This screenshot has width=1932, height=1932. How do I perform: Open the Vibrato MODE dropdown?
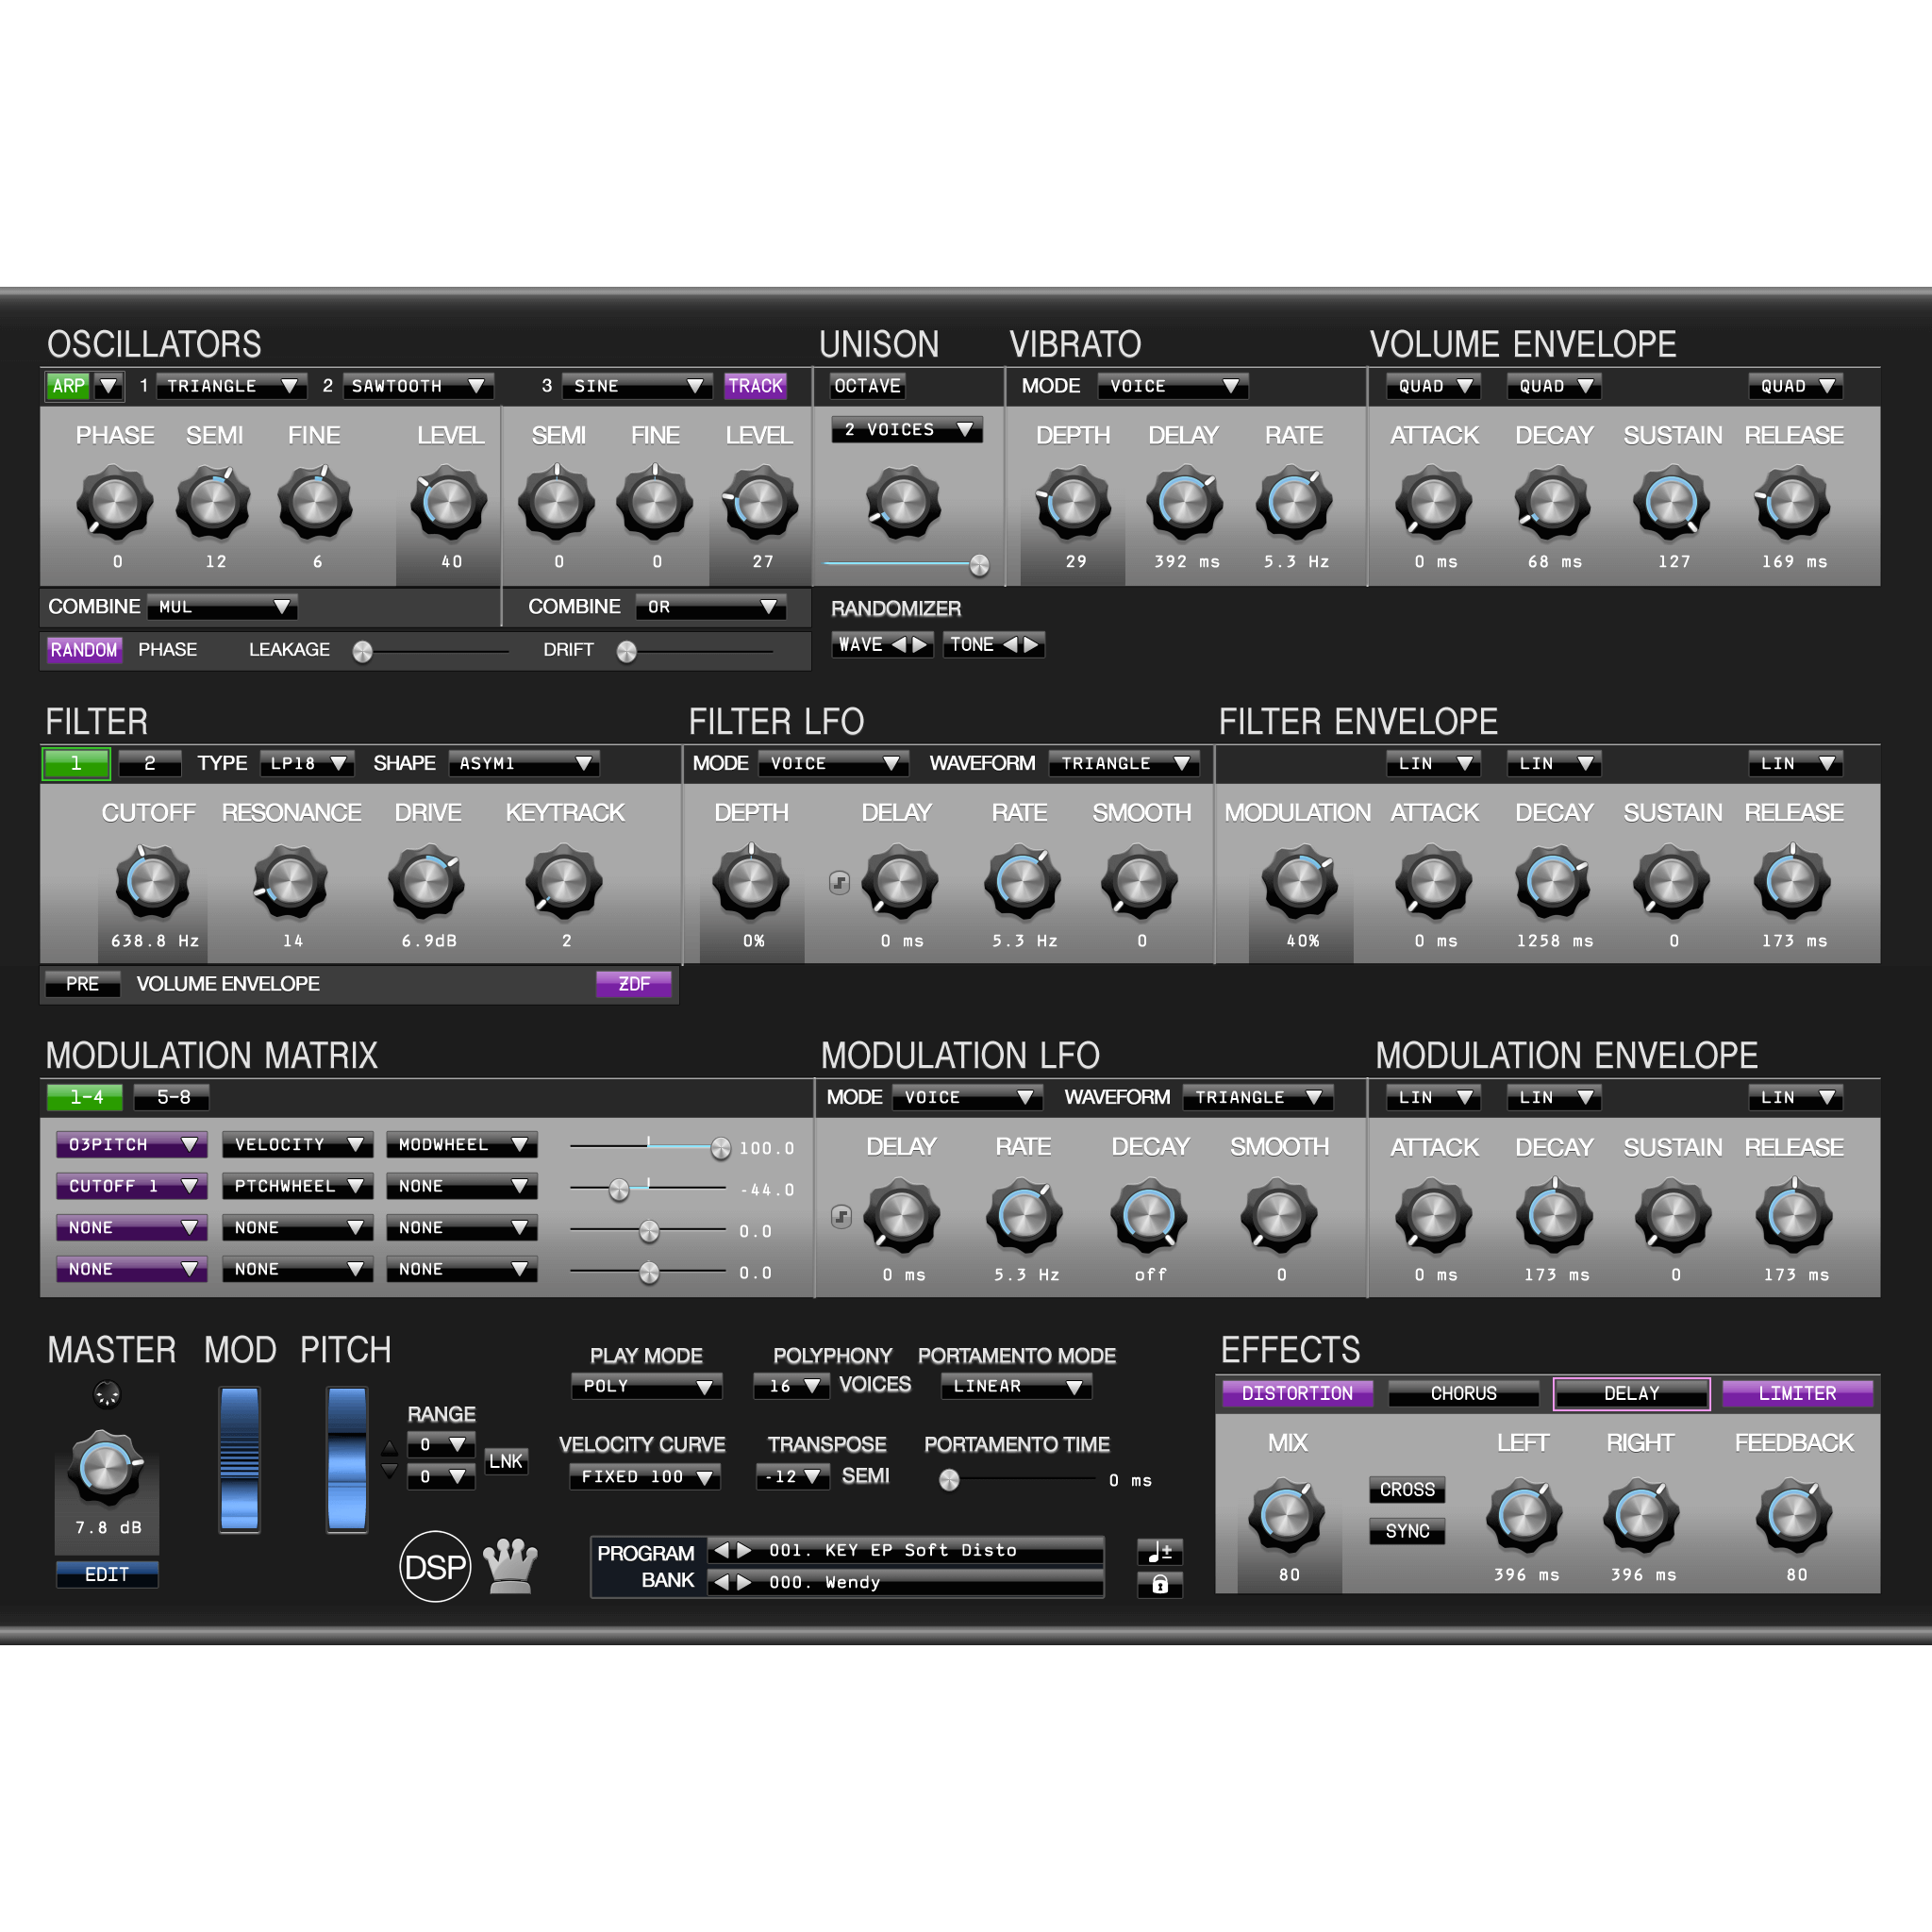pyautogui.click(x=1172, y=386)
